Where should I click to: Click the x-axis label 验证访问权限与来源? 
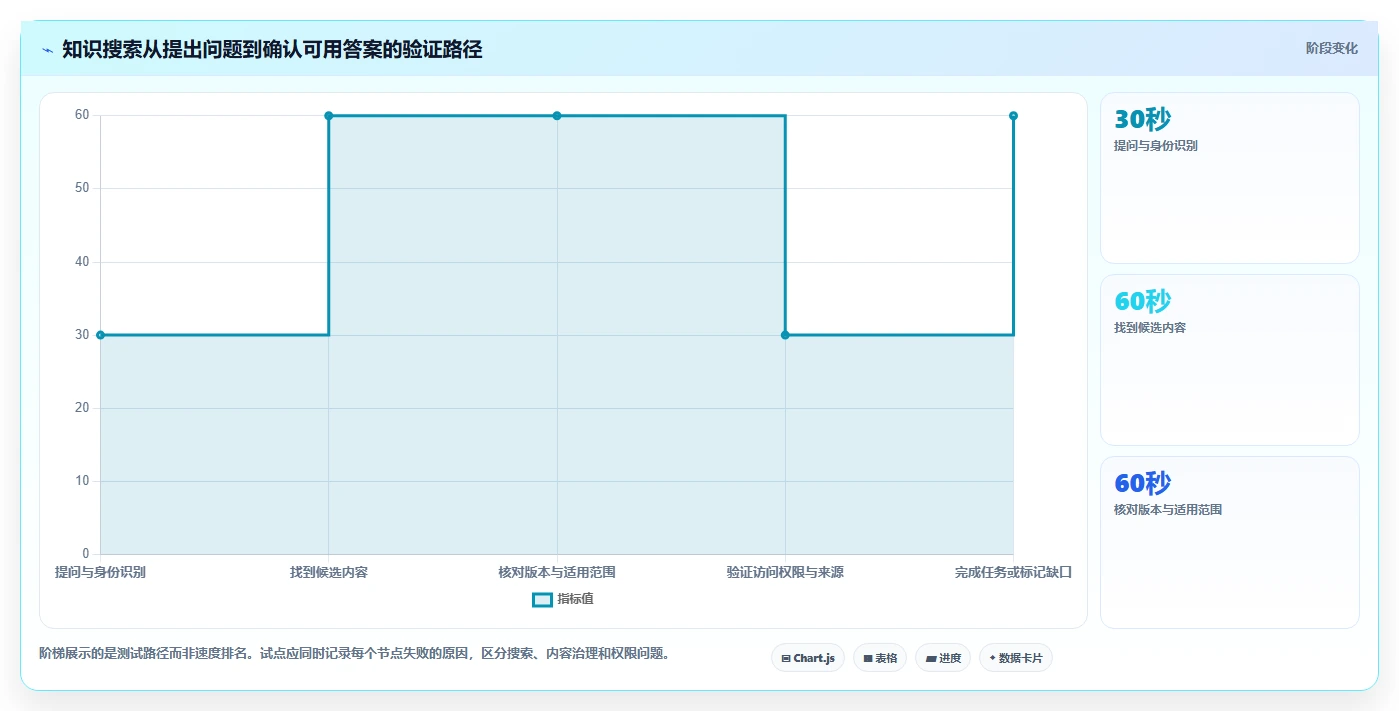[x=785, y=573]
